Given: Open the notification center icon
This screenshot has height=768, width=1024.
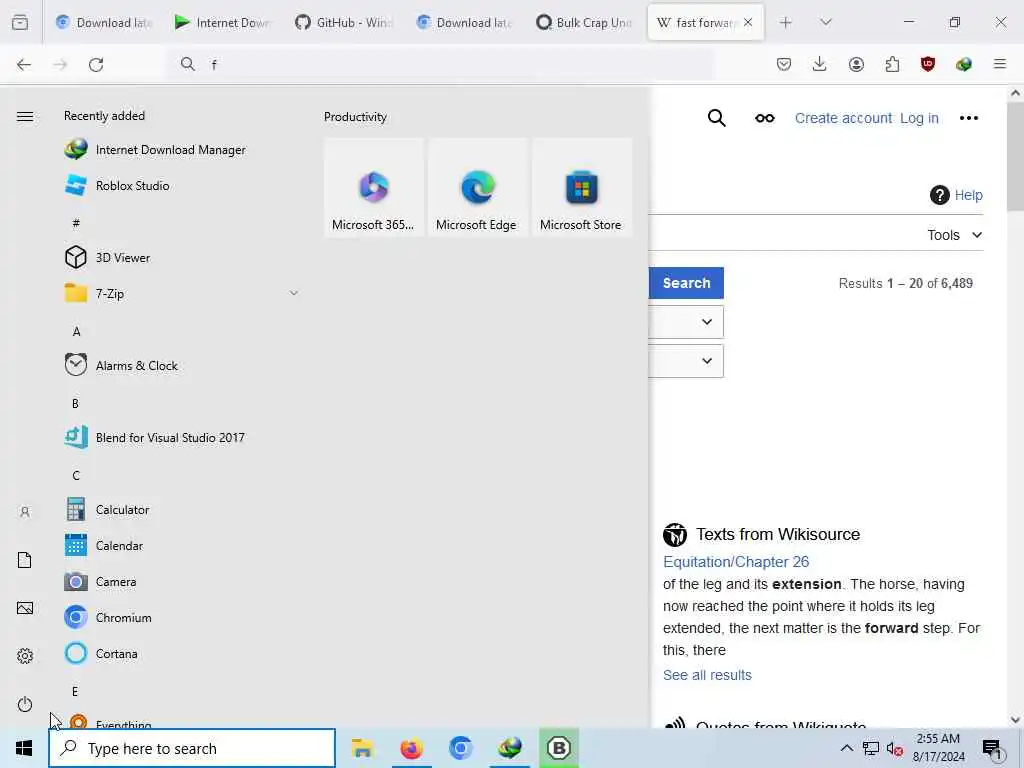Looking at the screenshot, I should 992,750.
